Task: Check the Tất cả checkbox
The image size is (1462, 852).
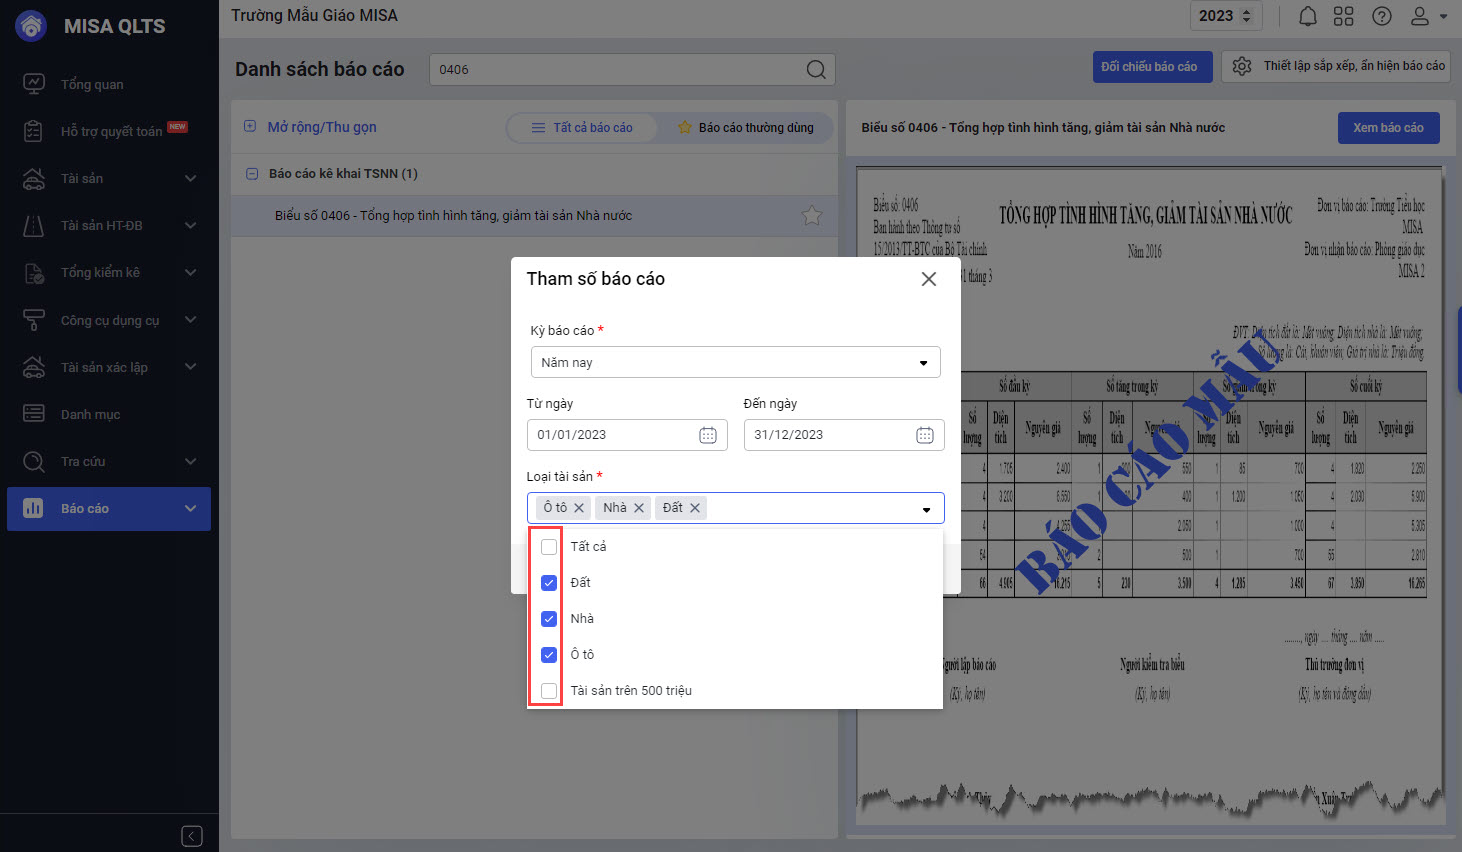Action: [x=549, y=547]
